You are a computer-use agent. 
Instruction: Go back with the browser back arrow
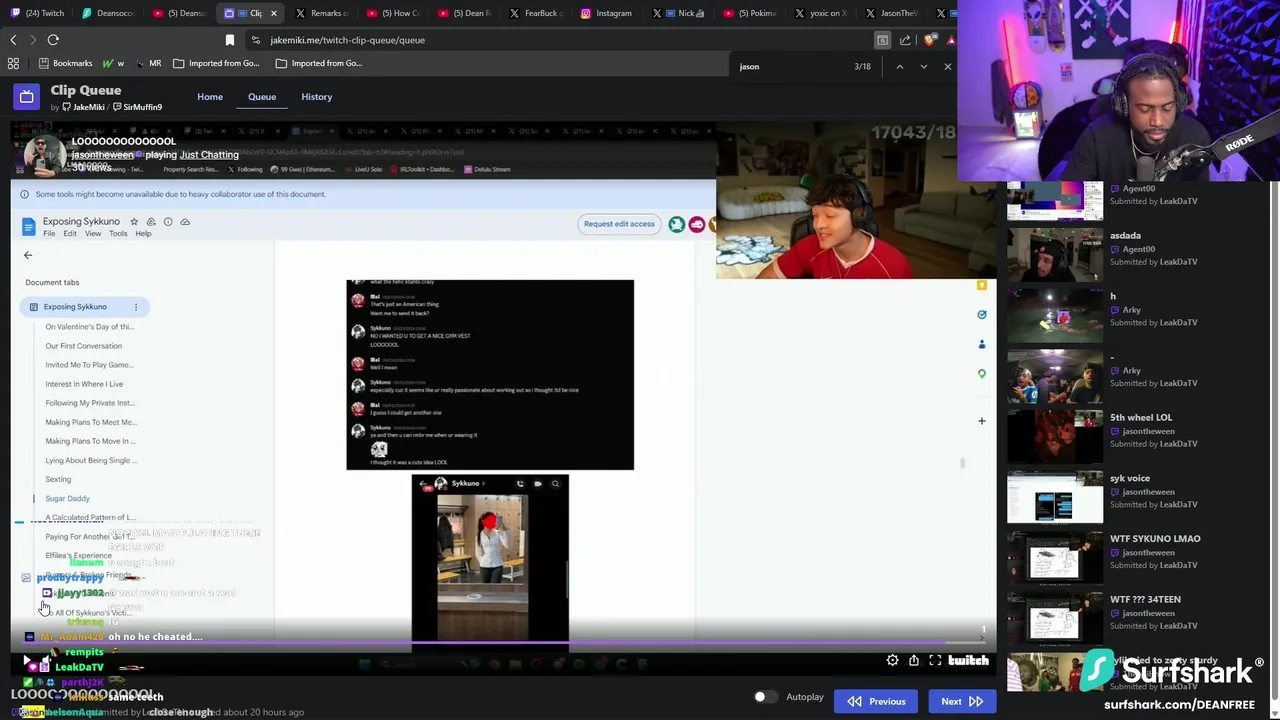(x=13, y=40)
